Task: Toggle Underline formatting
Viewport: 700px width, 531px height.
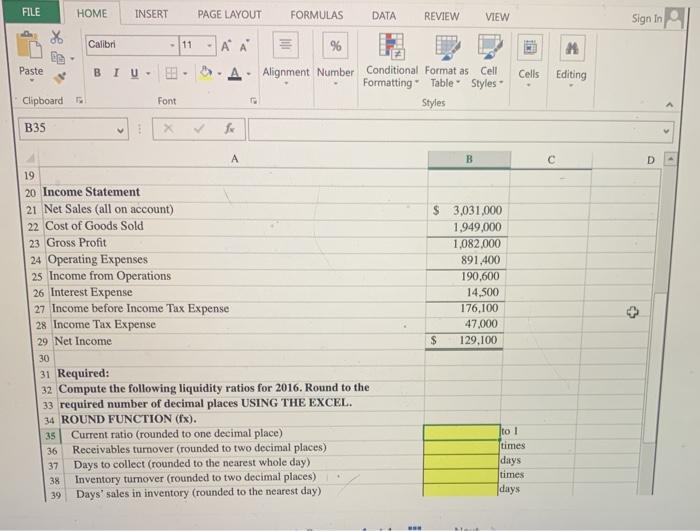Action: click(134, 73)
